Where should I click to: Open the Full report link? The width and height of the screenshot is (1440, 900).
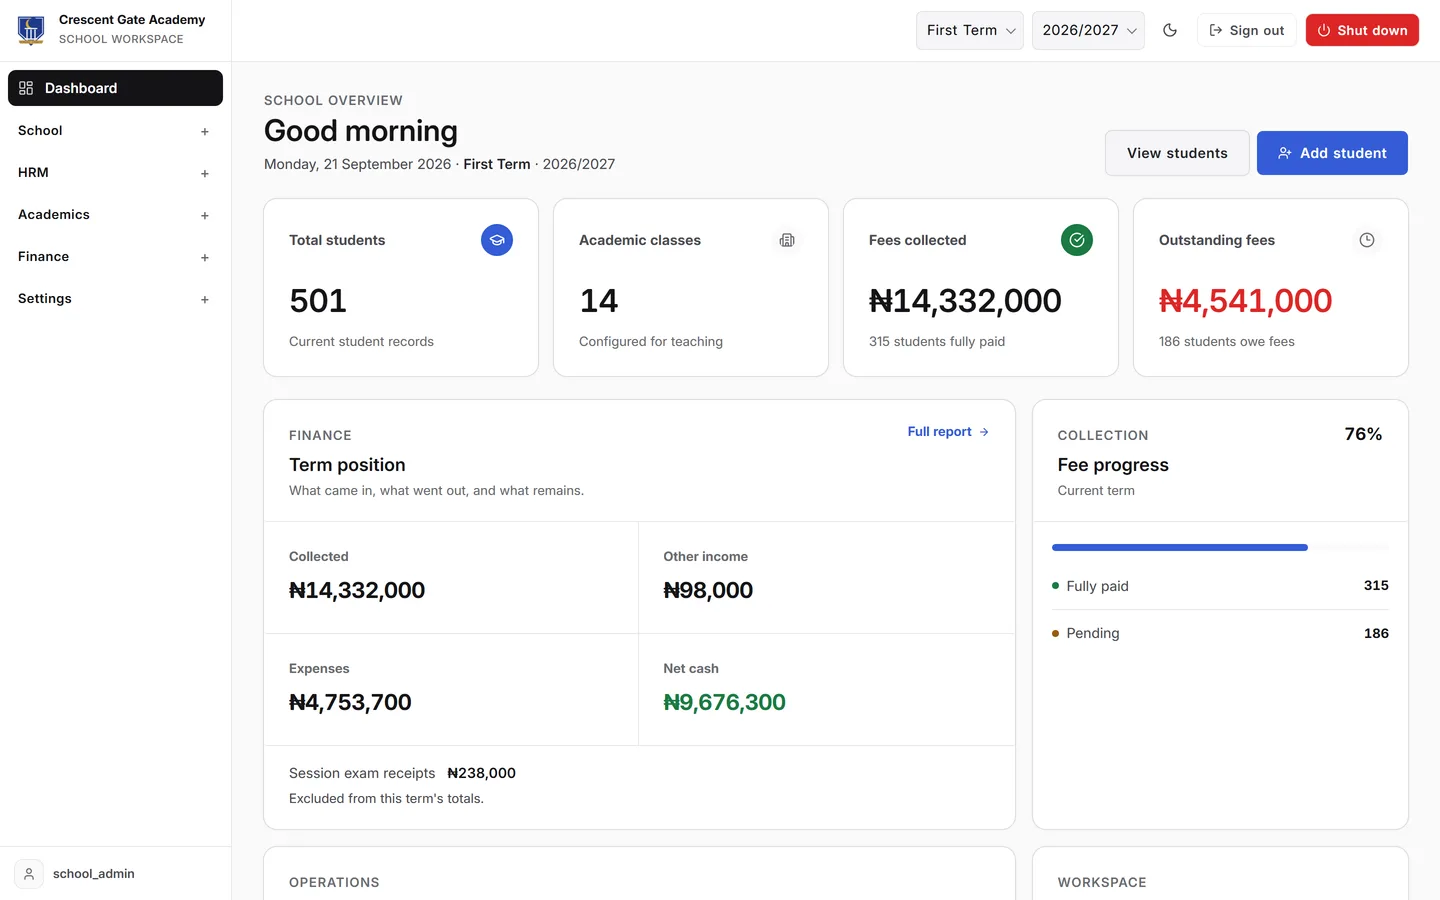[x=948, y=432]
